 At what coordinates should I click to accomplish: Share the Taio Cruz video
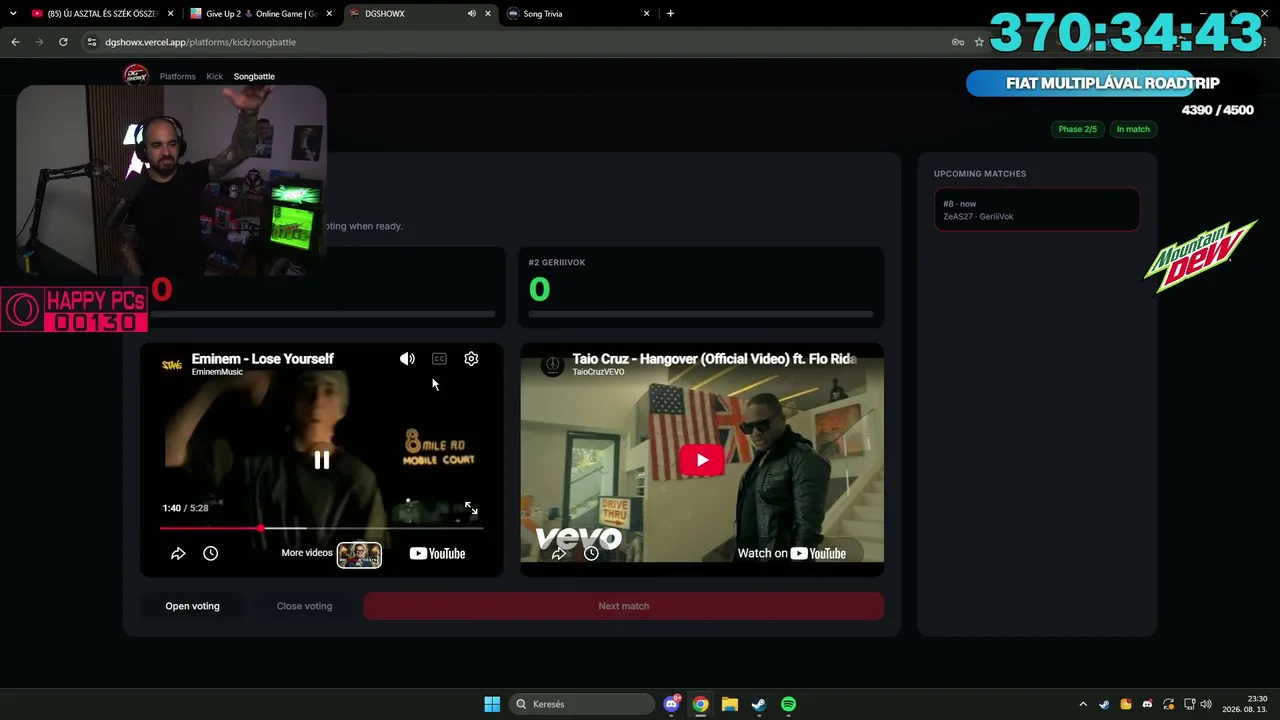coord(559,553)
